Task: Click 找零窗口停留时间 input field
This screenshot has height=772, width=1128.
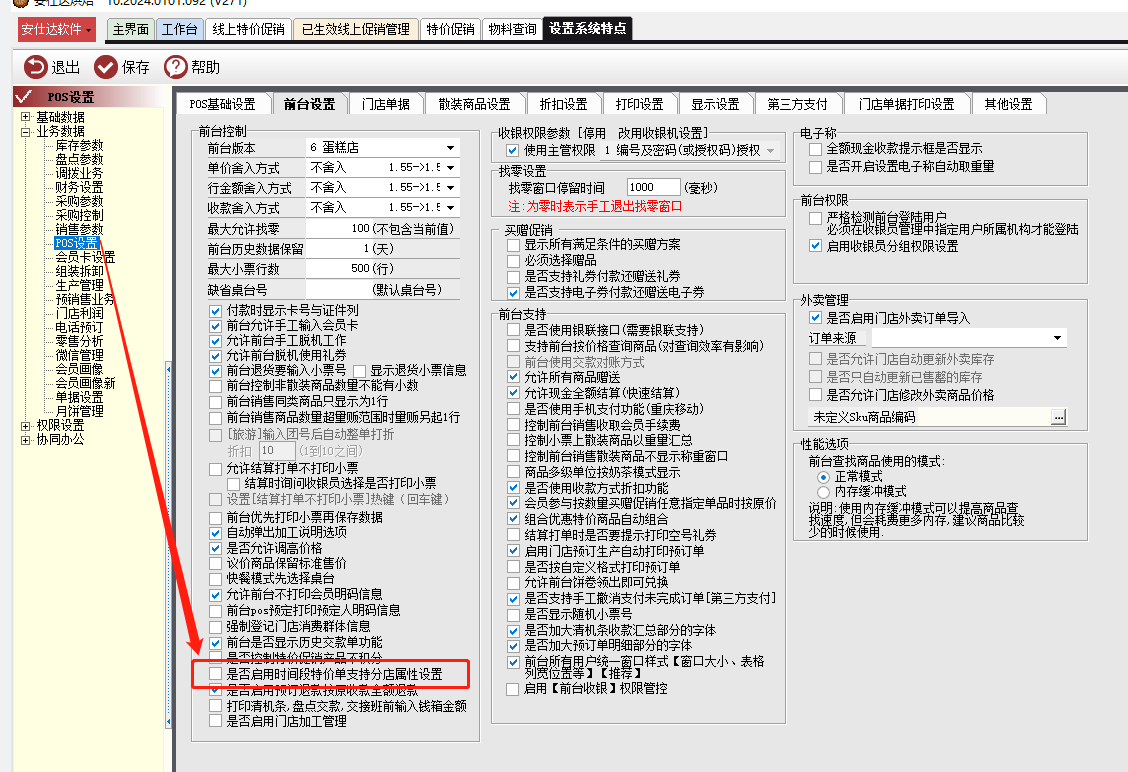Action: pyautogui.click(x=652, y=188)
